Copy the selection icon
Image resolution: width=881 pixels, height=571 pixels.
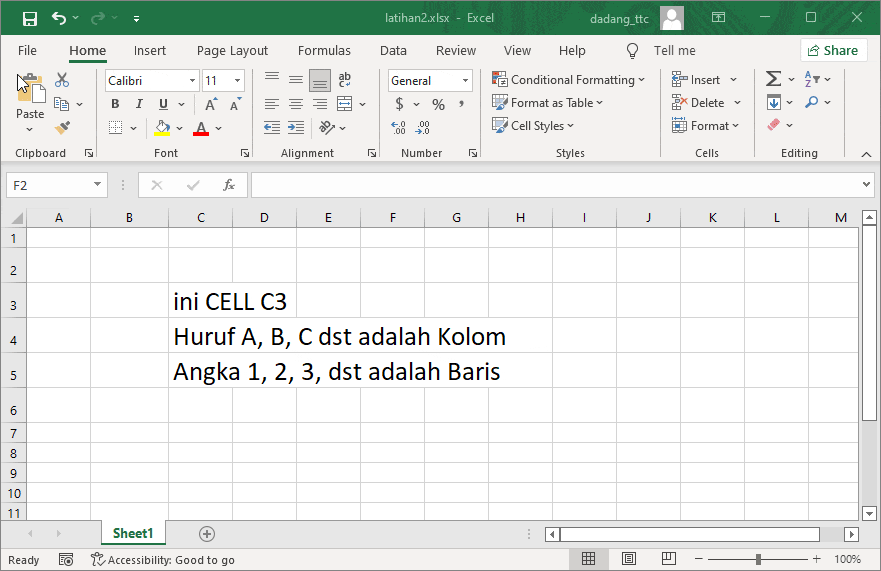(x=61, y=104)
